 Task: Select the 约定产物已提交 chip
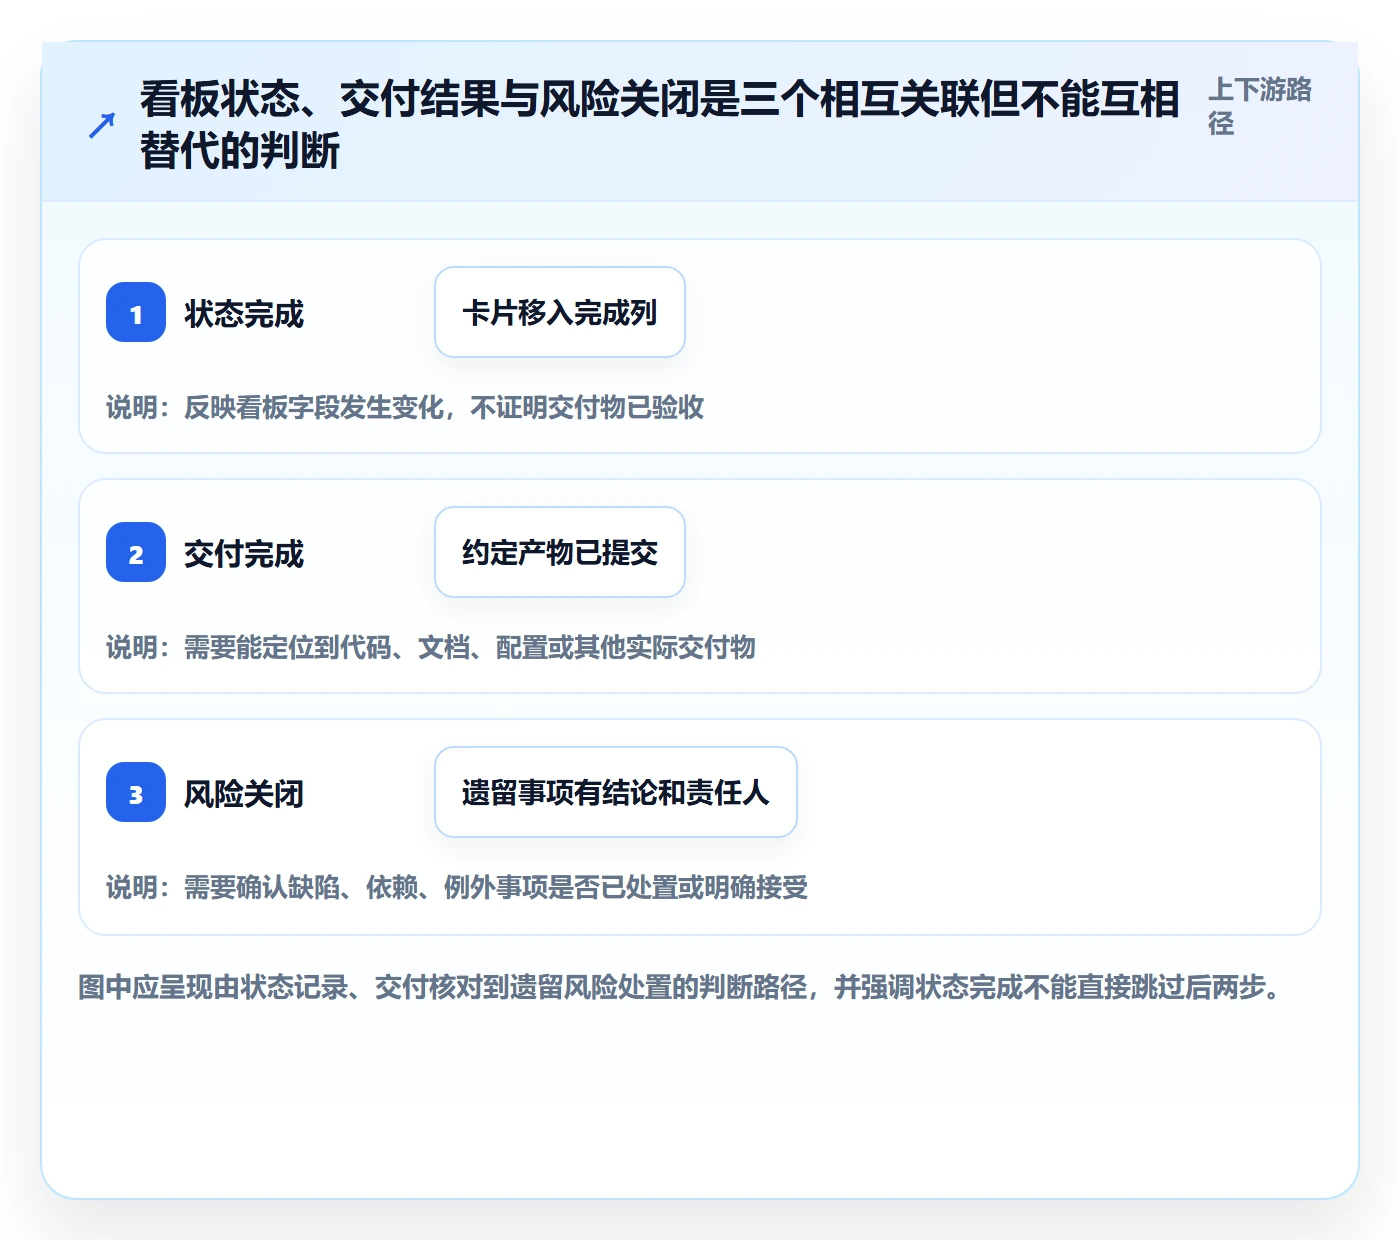[560, 552]
